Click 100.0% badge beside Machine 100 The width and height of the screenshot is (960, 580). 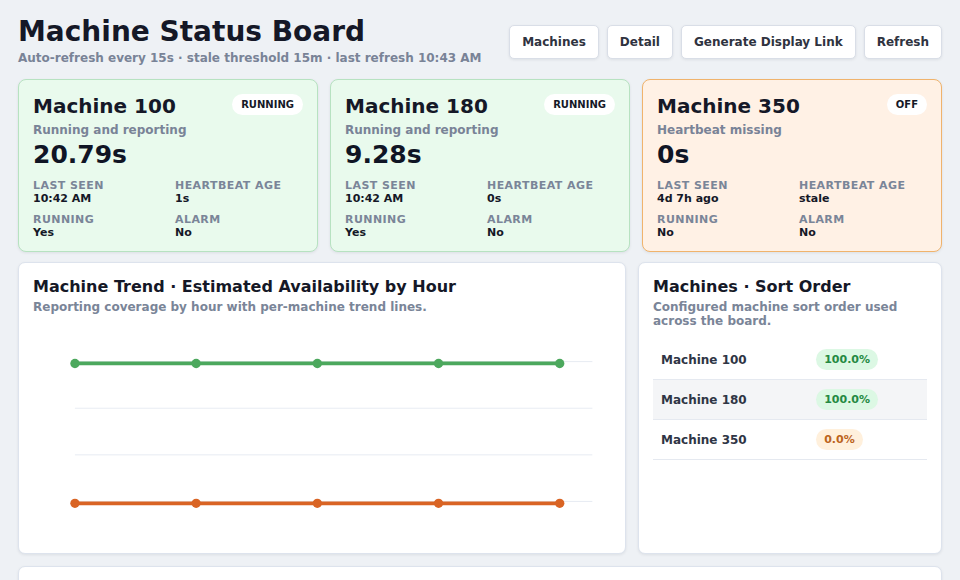(x=847, y=360)
